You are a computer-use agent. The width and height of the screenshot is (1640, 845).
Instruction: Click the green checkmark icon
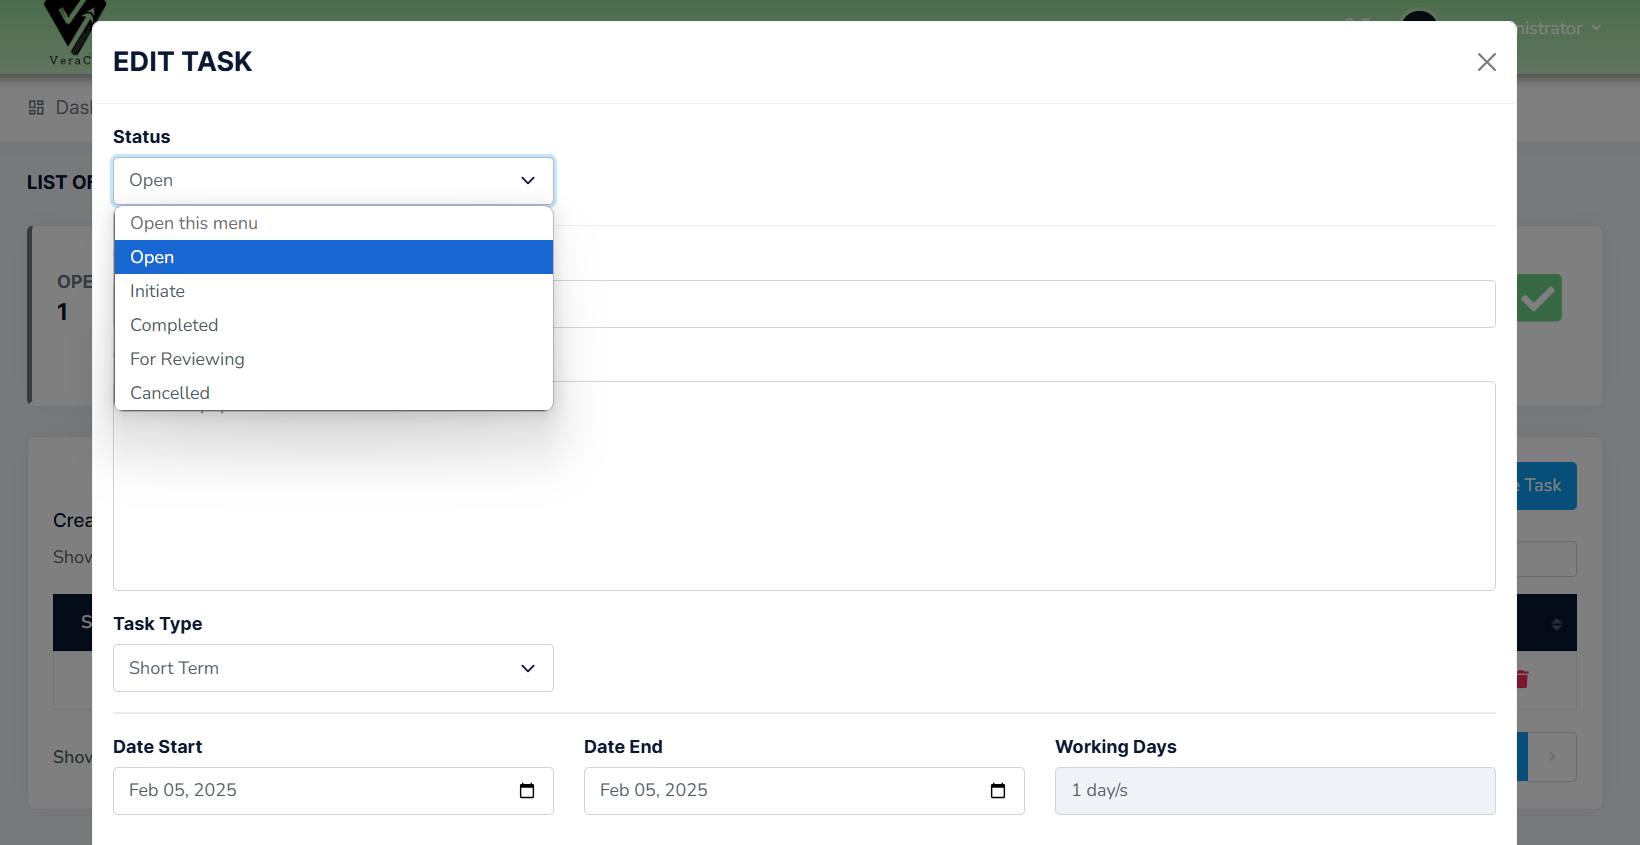[1539, 298]
